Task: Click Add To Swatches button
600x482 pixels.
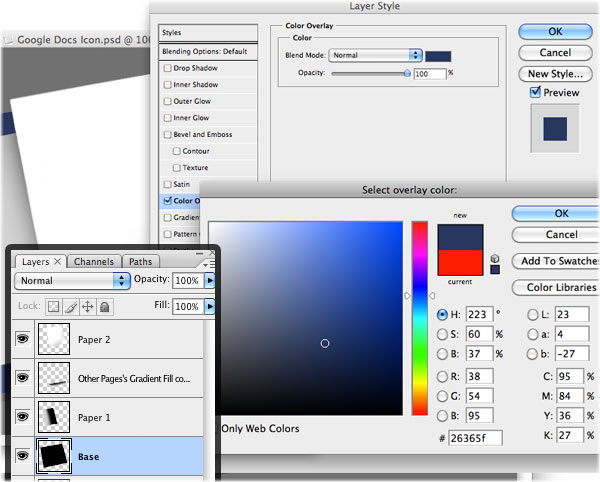Action: pos(557,261)
